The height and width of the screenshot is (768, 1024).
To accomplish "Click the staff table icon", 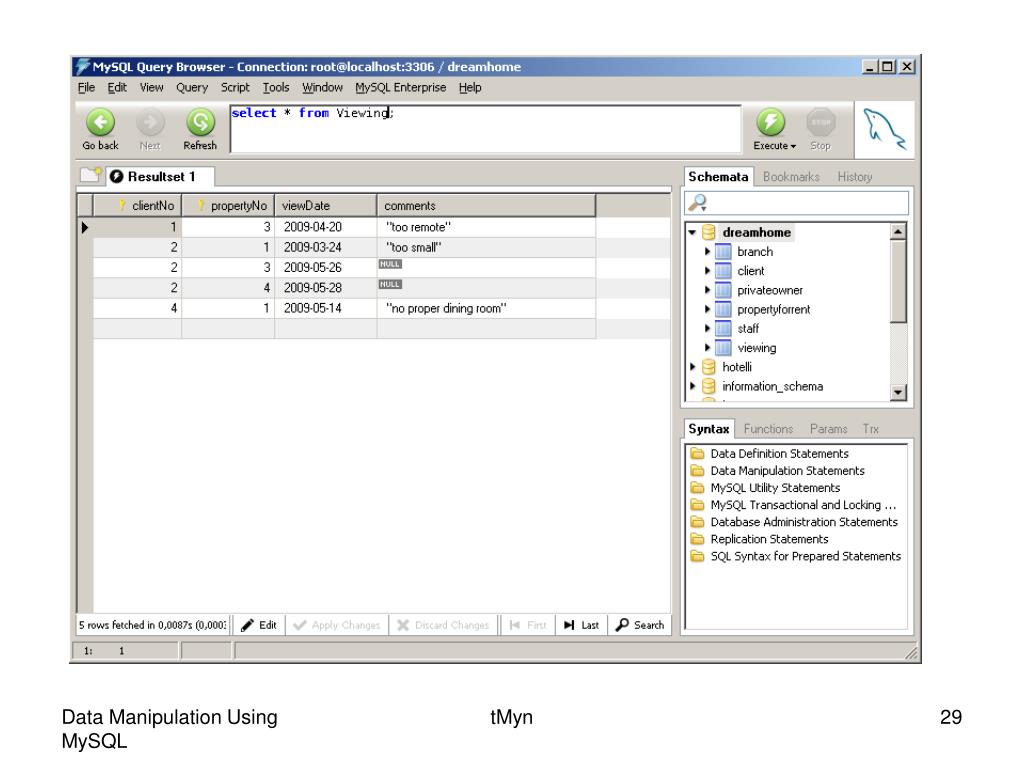I will tap(723, 328).
